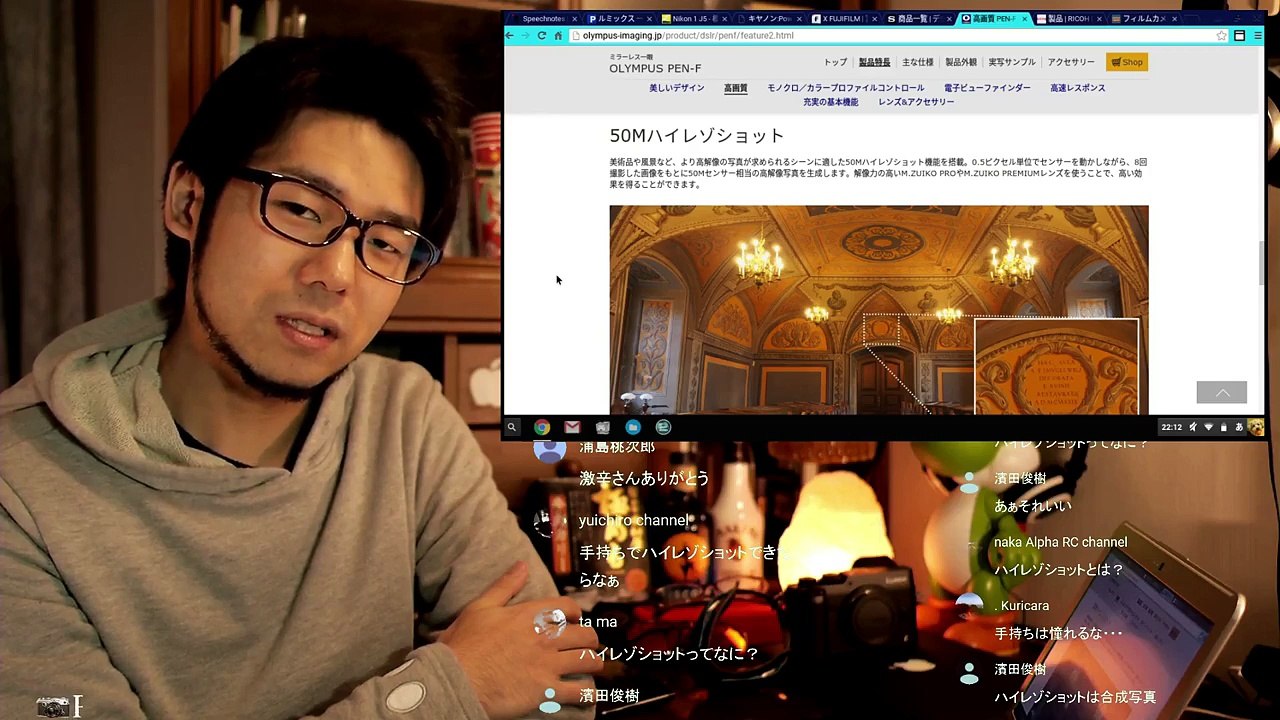Switch to the ルミックス tab
The height and width of the screenshot is (720, 1280).
point(620,18)
